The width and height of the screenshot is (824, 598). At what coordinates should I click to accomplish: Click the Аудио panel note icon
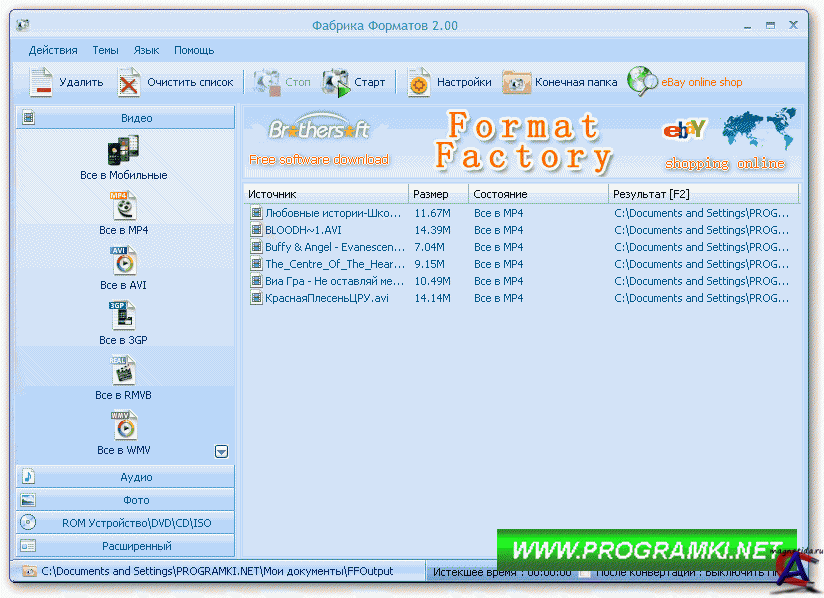coord(28,477)
